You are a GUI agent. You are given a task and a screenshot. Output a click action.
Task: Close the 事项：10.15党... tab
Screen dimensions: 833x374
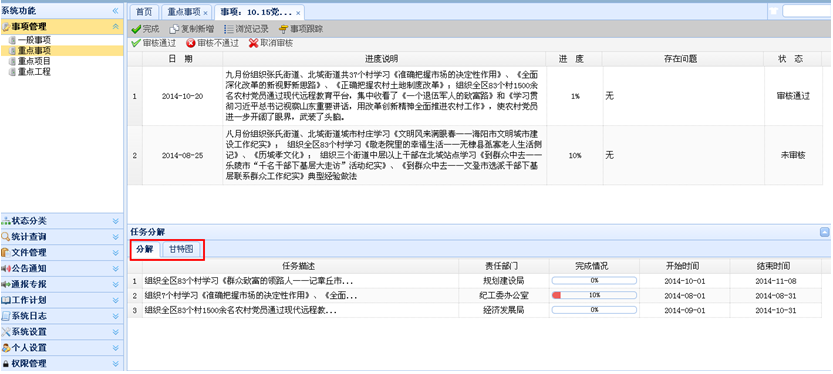(x=298, y=13)
